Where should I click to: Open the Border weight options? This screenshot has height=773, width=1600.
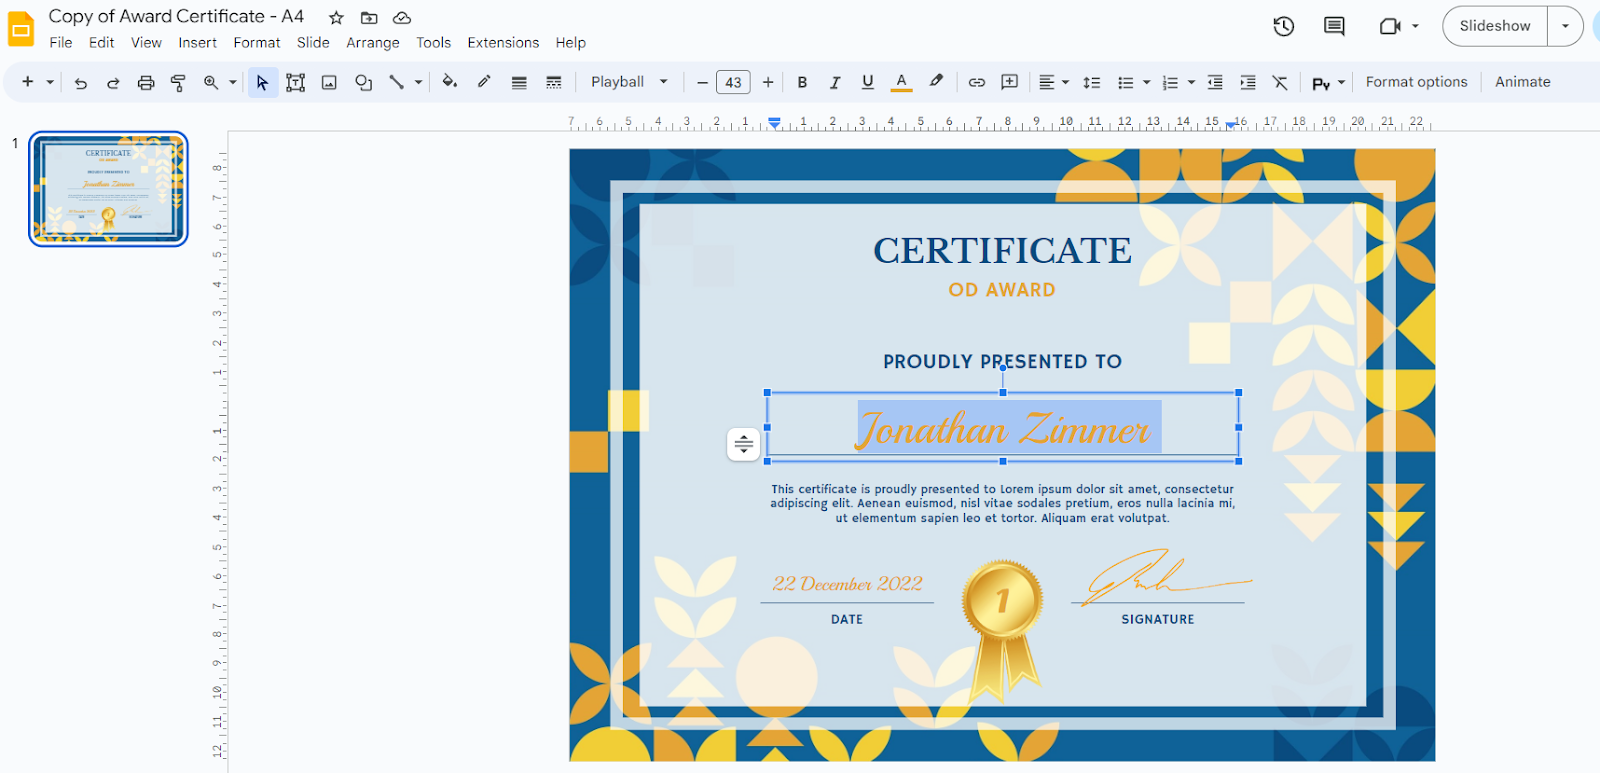(x=519, y=83)
